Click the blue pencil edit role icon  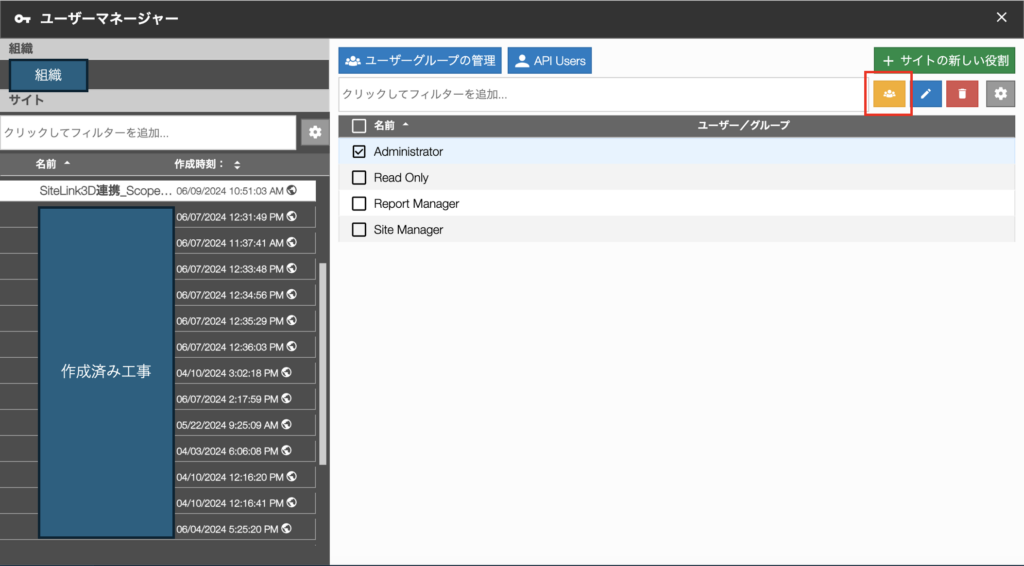pyautogui.click(x=926, y=94)
